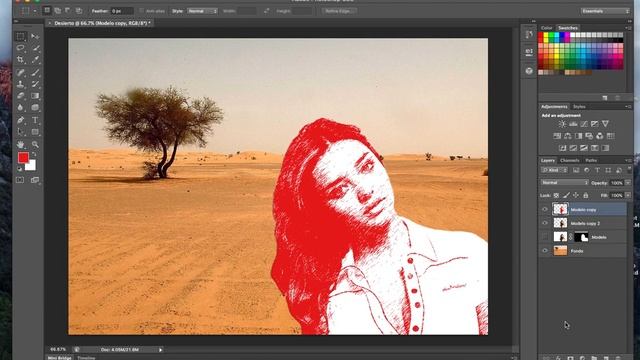Add a Vibrance adjustment
Screen dimensions: 640x360
click(x=605, y=124)
